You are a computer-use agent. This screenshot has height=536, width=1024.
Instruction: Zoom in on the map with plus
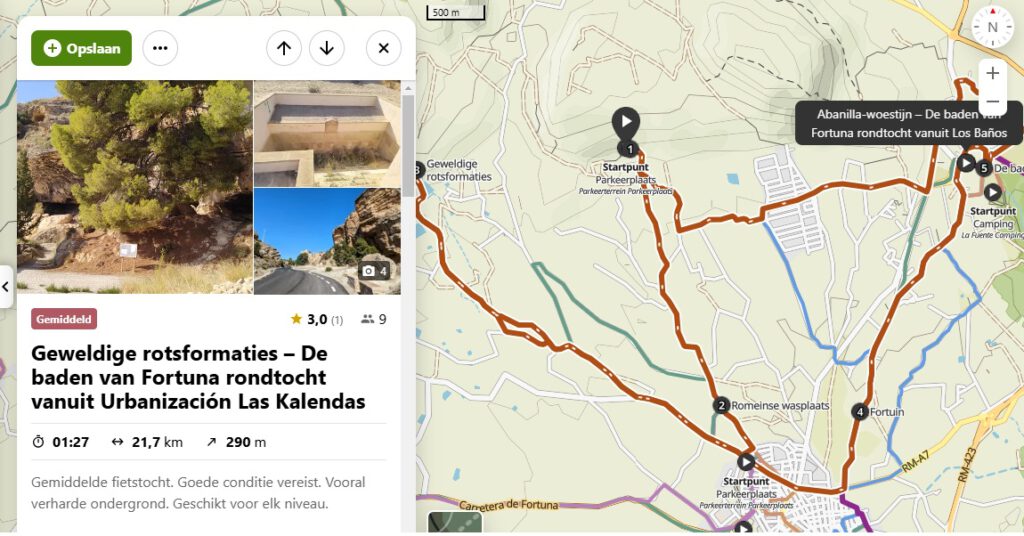[992, 73]
